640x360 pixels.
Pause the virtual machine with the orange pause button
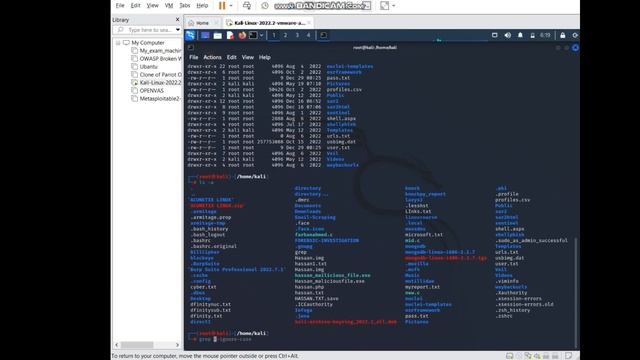click(x=222, y=6)
